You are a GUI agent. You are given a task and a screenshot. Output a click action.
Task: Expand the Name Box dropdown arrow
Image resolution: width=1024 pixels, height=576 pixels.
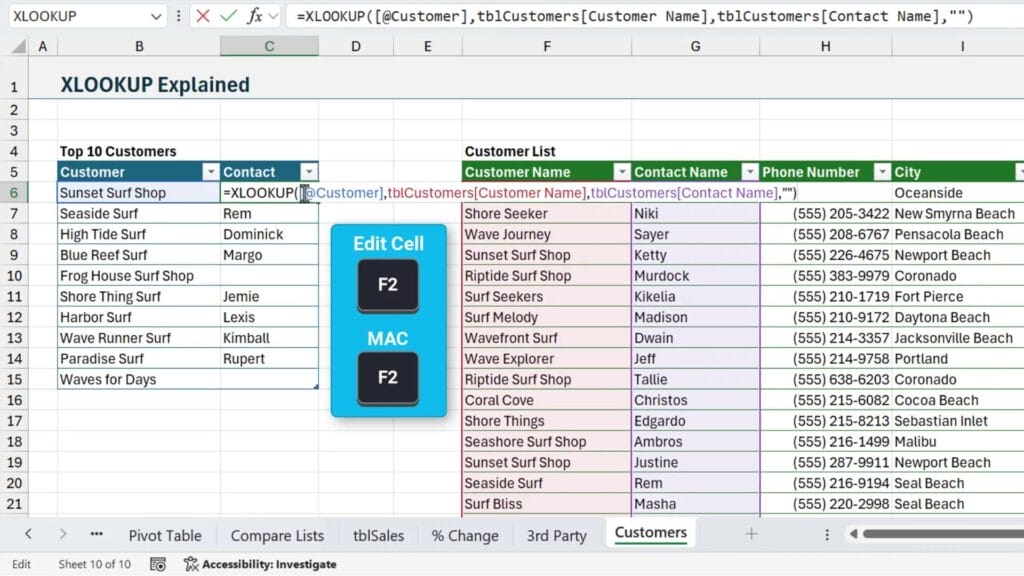[x=155, y=16]
